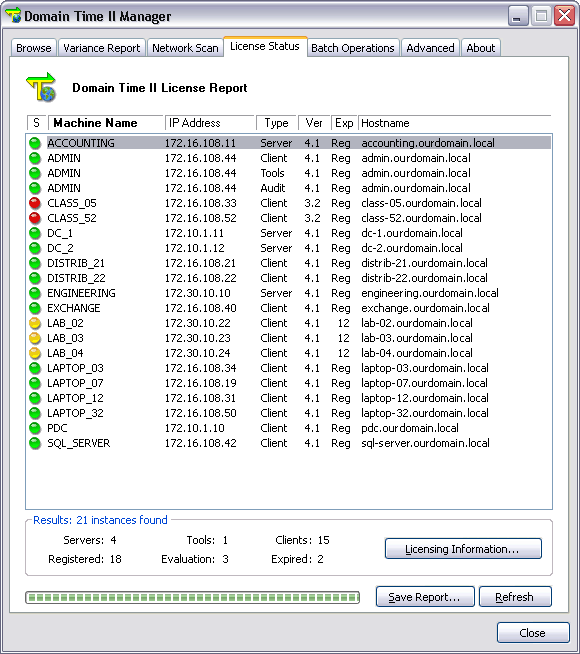580x654 pixels.
Task: Click the green status icon for ENGINEERING
Action: coord(35,293)
